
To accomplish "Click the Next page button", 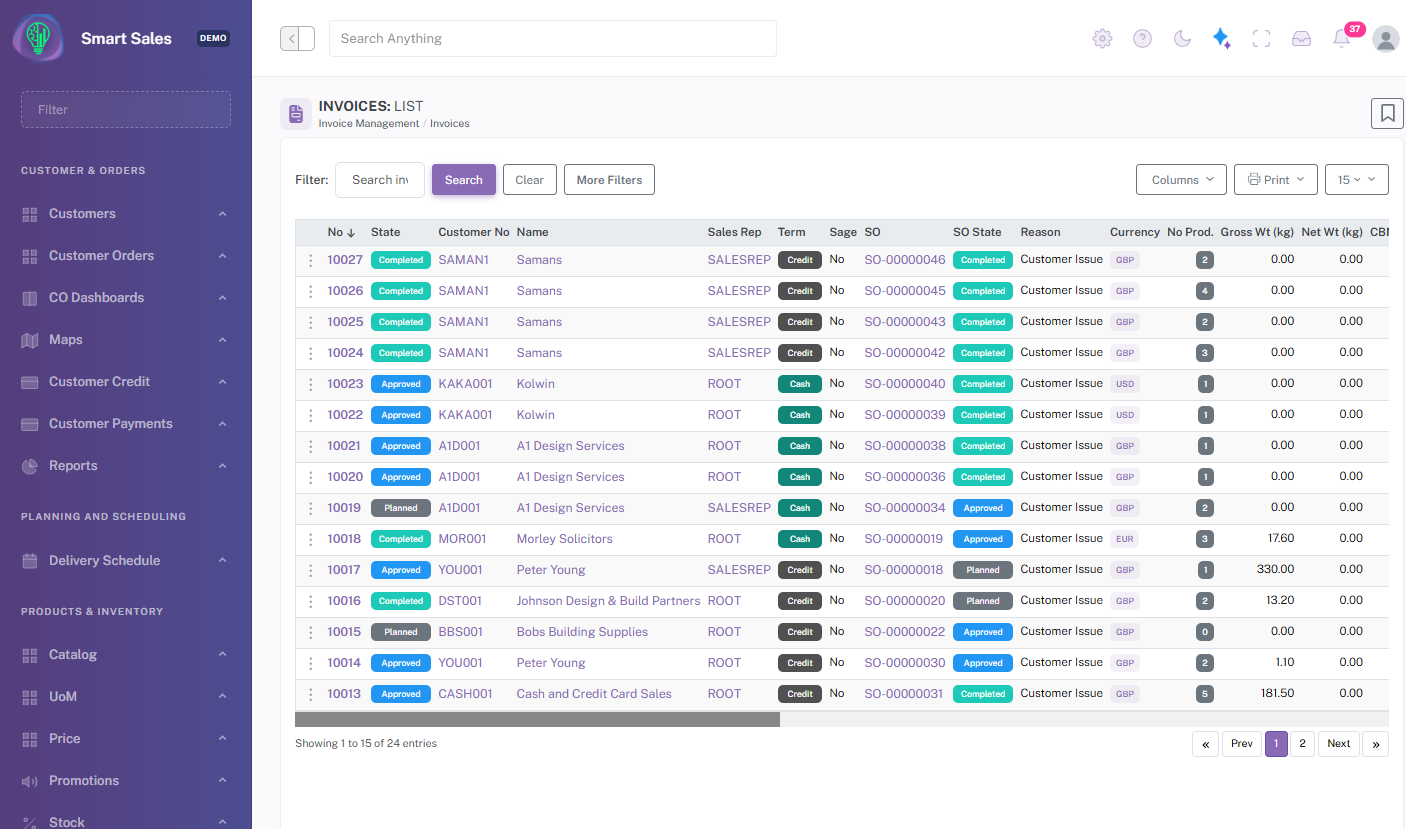I will point(1339,744).
